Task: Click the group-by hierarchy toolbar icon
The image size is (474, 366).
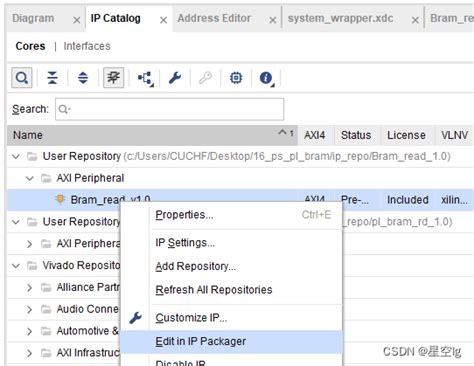Action: pyautogui.click(x=145, y=79)
